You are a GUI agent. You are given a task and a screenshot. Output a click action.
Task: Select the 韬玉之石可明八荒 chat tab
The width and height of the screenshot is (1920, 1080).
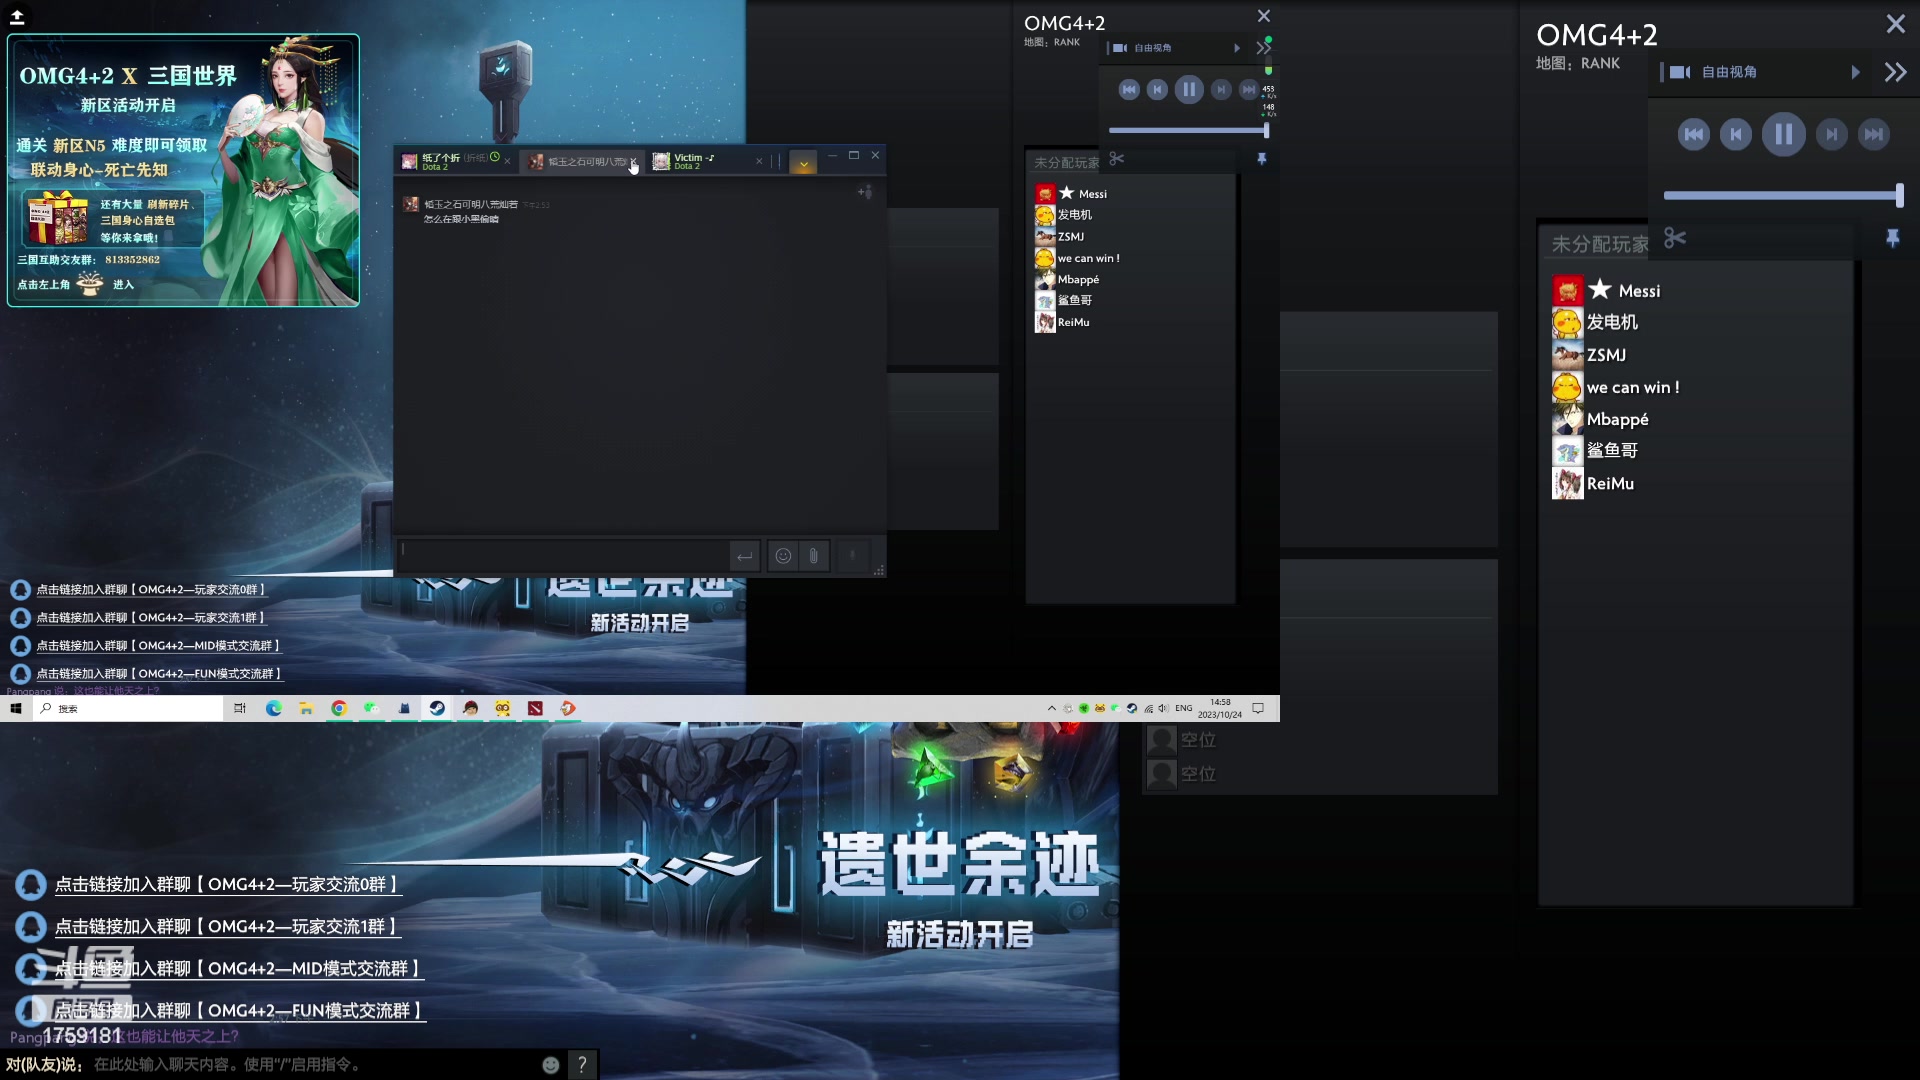(x=580, y=161)
